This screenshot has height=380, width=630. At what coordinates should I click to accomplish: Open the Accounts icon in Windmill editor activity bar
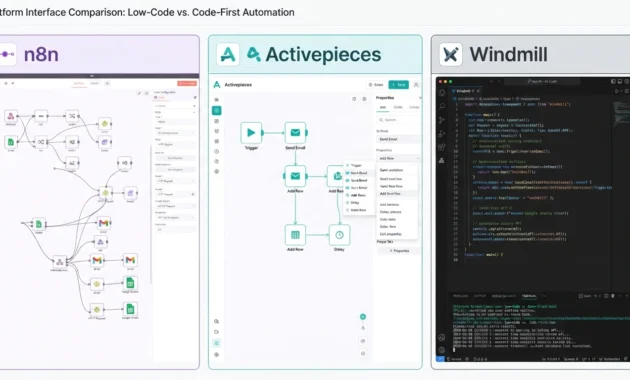(442, 337)
